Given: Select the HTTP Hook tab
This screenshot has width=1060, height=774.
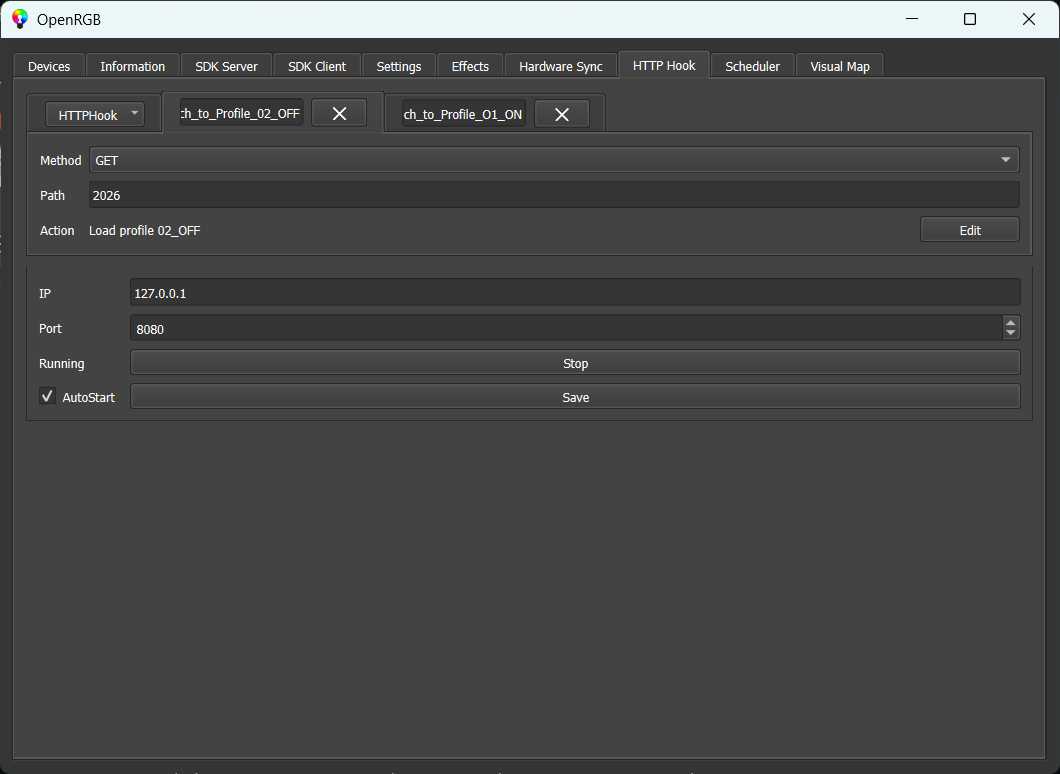Looking at the screenshot, I should click(x=664, y=65).
